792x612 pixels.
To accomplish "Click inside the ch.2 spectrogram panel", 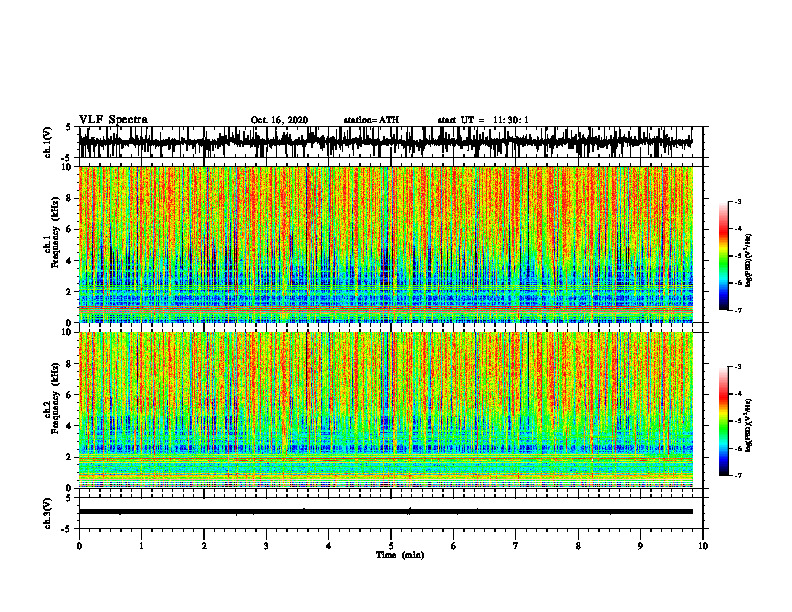I will (385, 410).
